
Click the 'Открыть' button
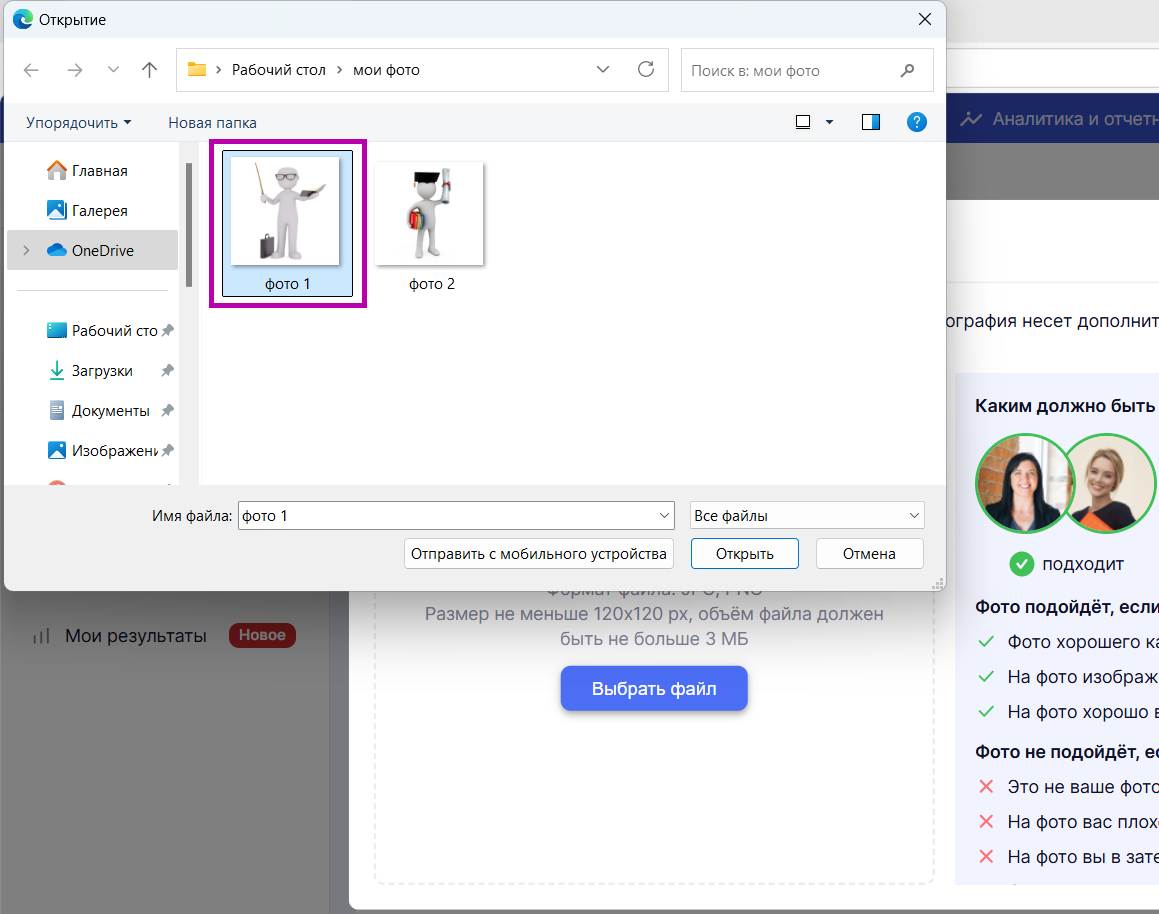[744, 553]
